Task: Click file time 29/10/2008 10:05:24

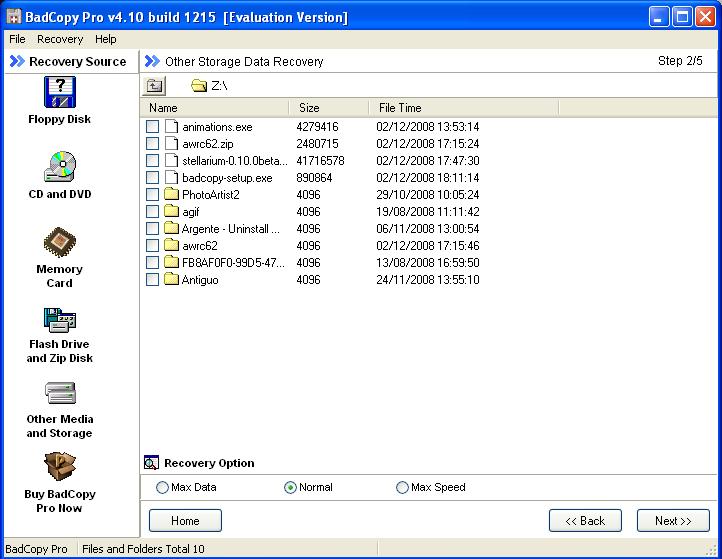Action: [428, 195]
